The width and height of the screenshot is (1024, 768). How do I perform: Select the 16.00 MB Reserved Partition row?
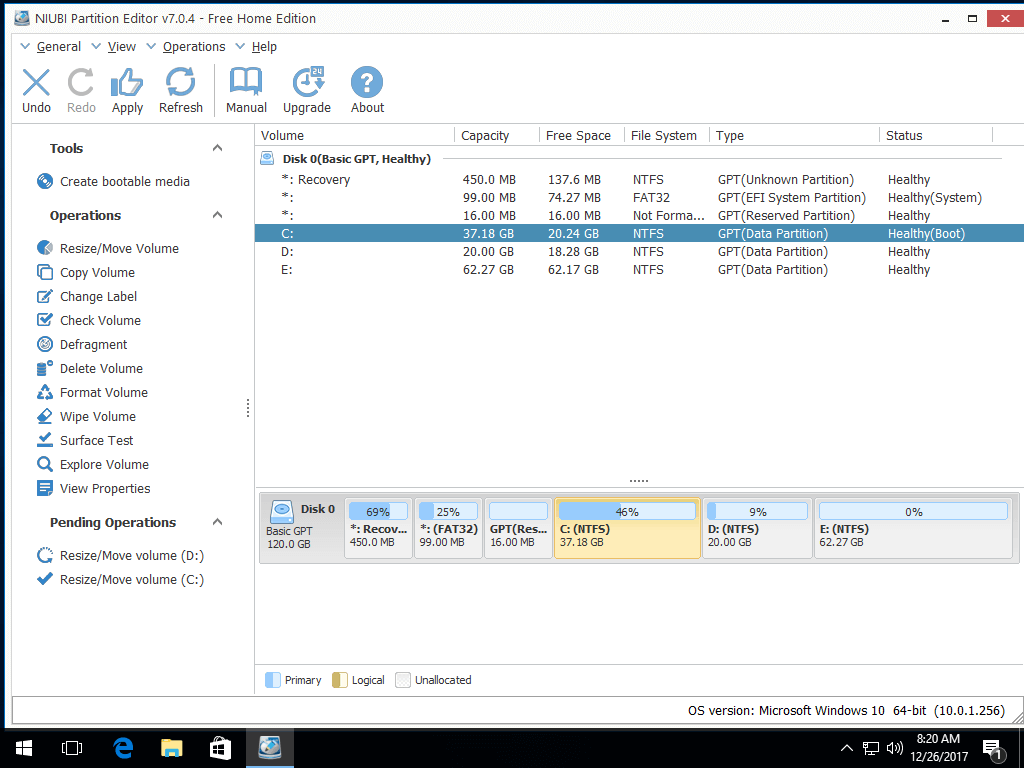pyautogui.click(x=639, y=216)
